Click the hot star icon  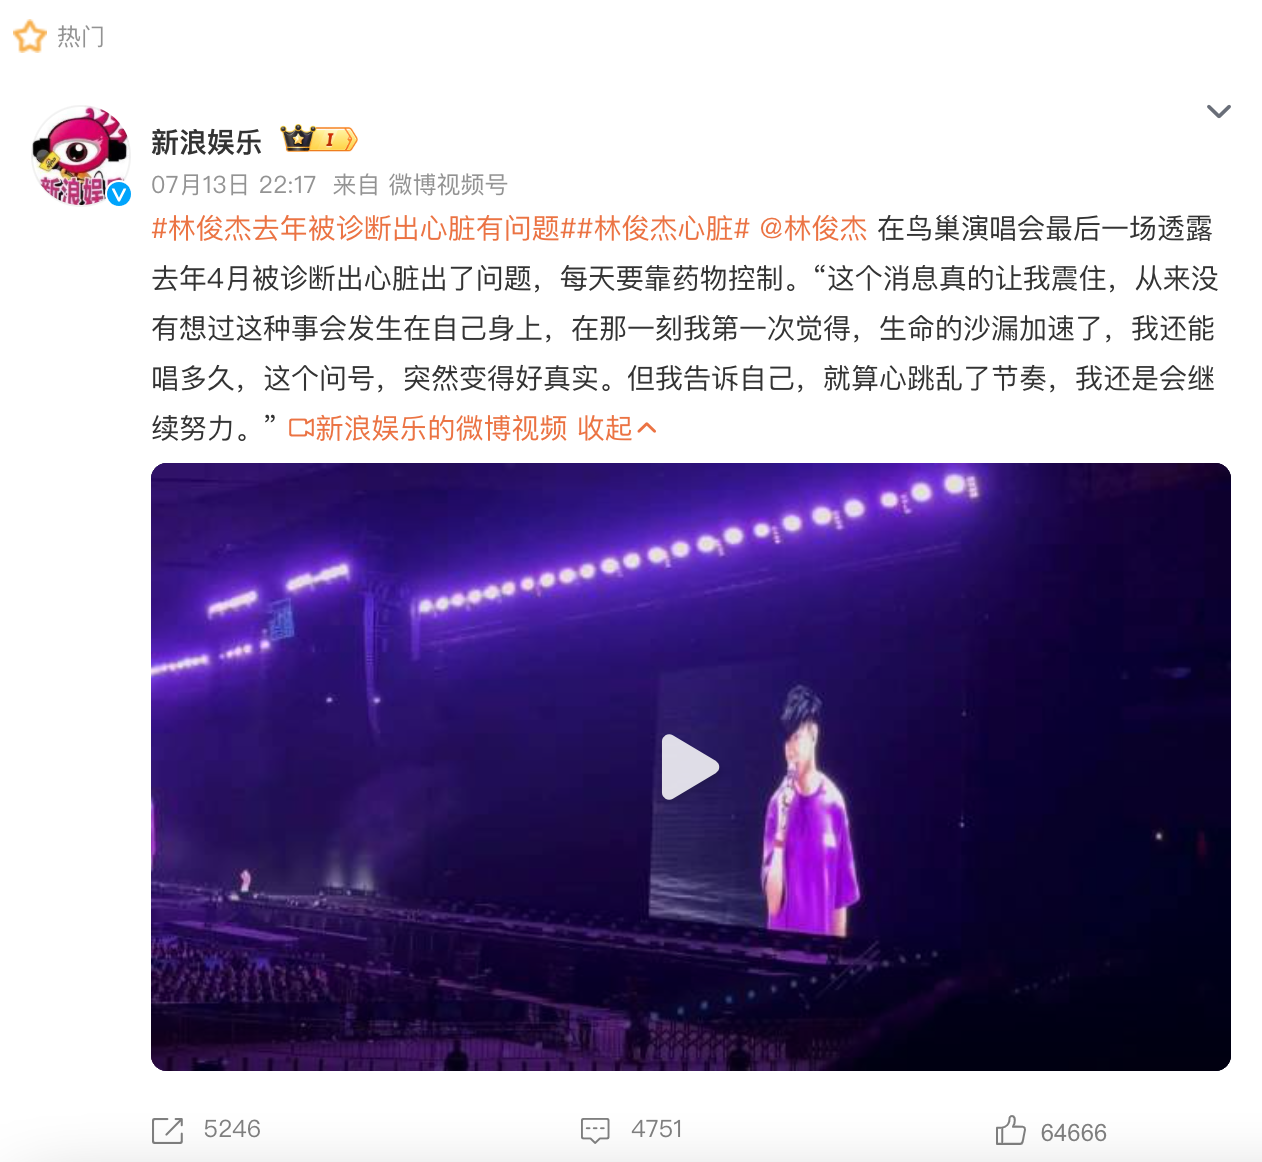30,37
